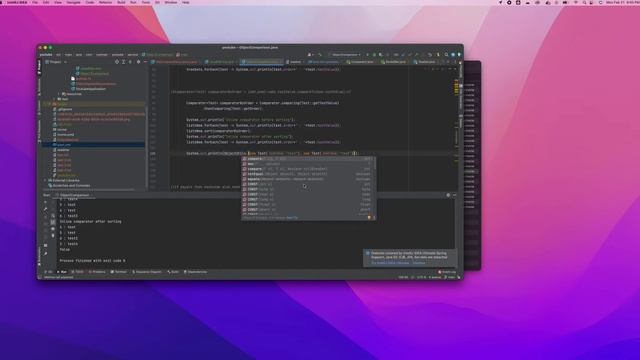The image size is (640, 360).
Task: Choose the equals completion suggestion
Action: tap(308, 179)
